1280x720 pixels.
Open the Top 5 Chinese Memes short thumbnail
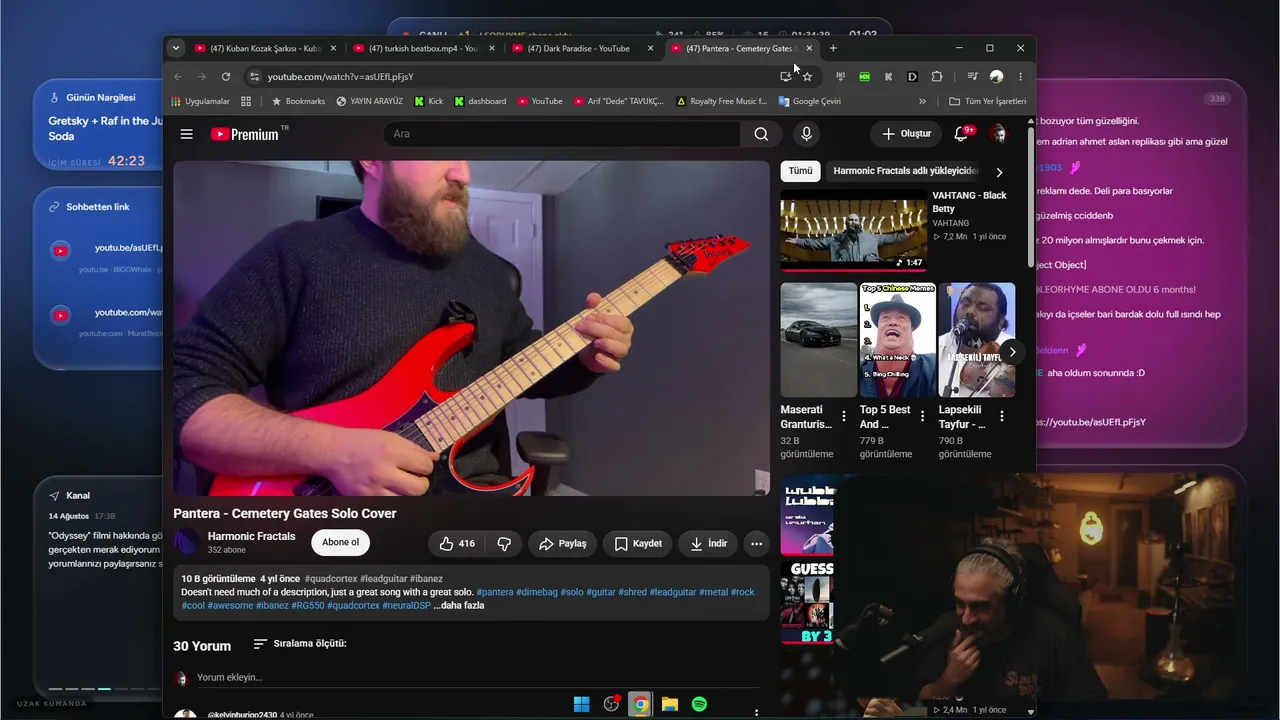pos(898,340)
